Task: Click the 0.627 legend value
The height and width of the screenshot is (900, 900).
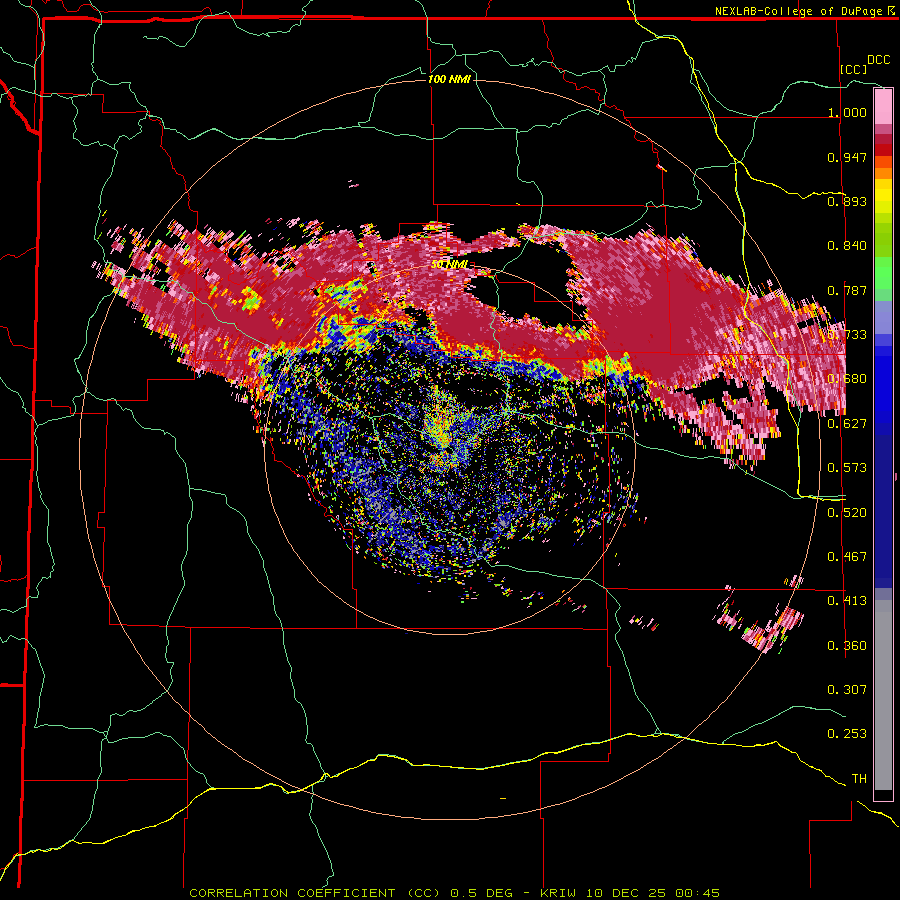Action: point(847,424)
